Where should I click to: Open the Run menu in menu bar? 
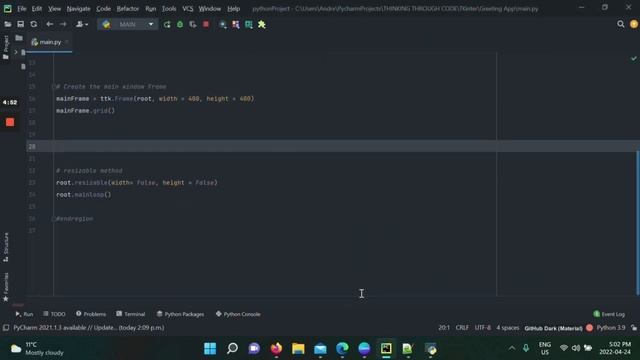(x=151, y=9)
